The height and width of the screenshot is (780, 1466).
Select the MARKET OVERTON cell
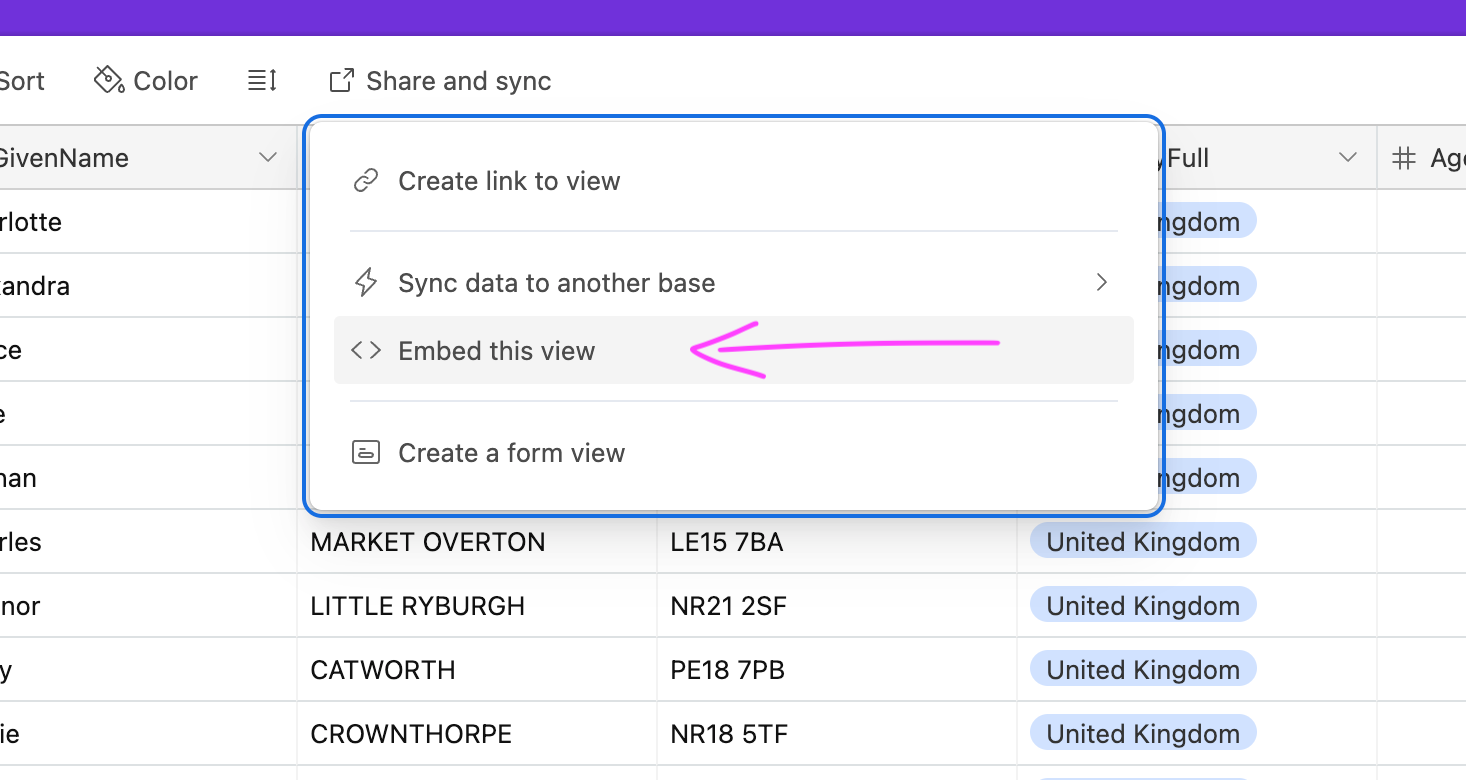click(428, 542)
